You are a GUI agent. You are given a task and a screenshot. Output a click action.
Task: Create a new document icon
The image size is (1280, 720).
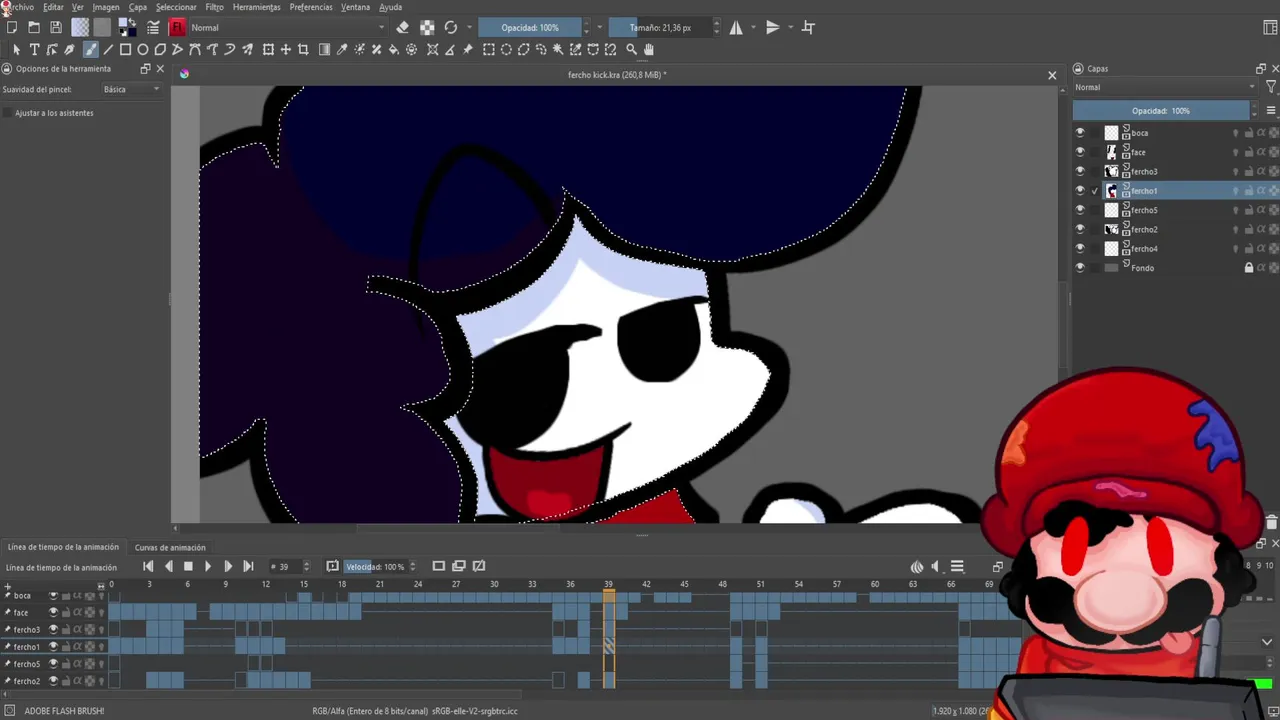point(12,27)
